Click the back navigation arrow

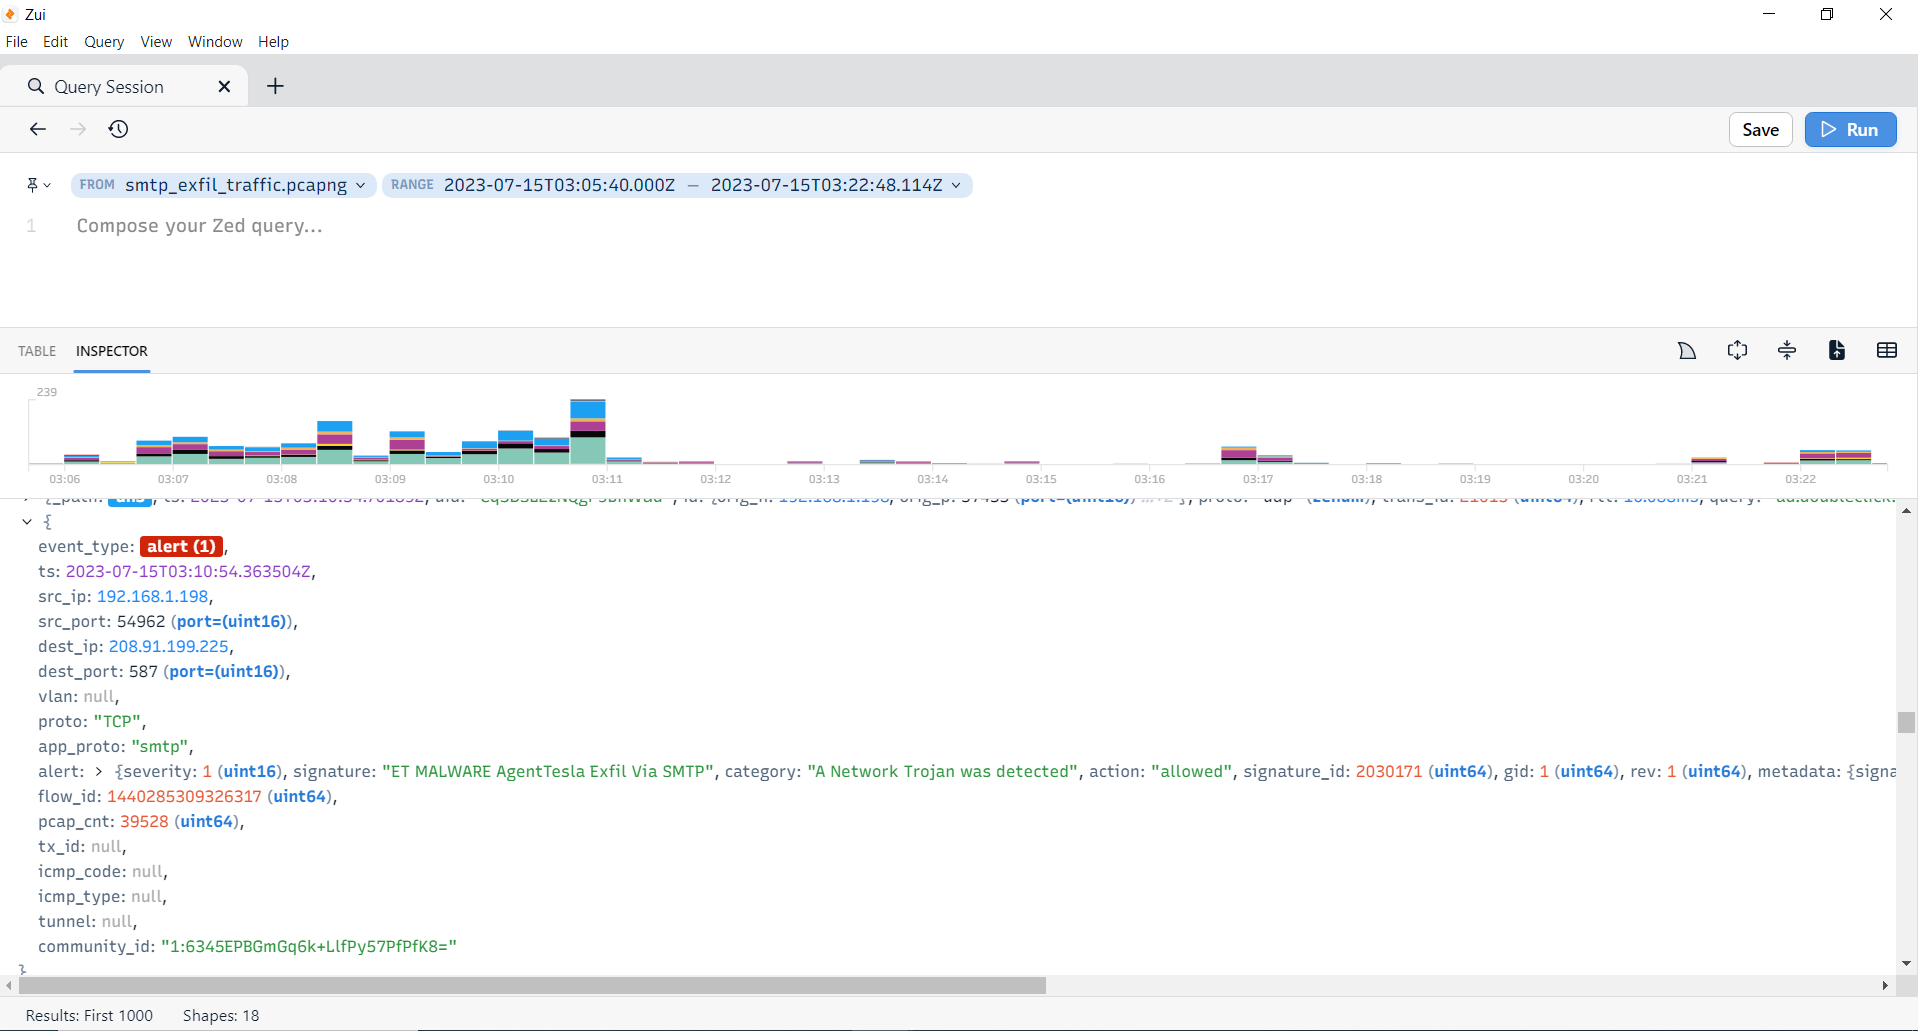point(38,129)
